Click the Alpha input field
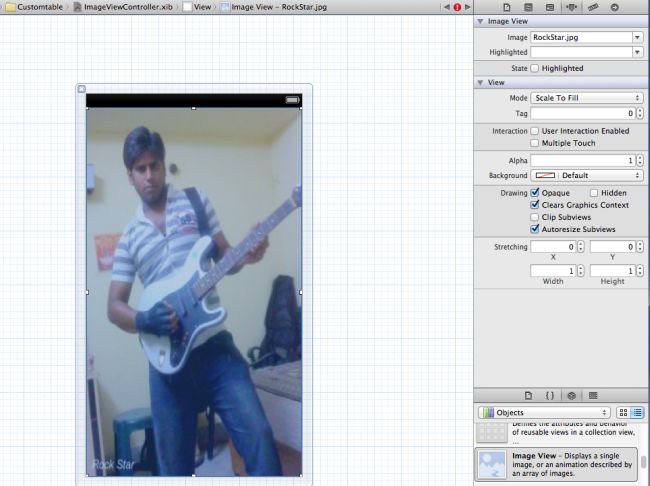 pos(583,160)
